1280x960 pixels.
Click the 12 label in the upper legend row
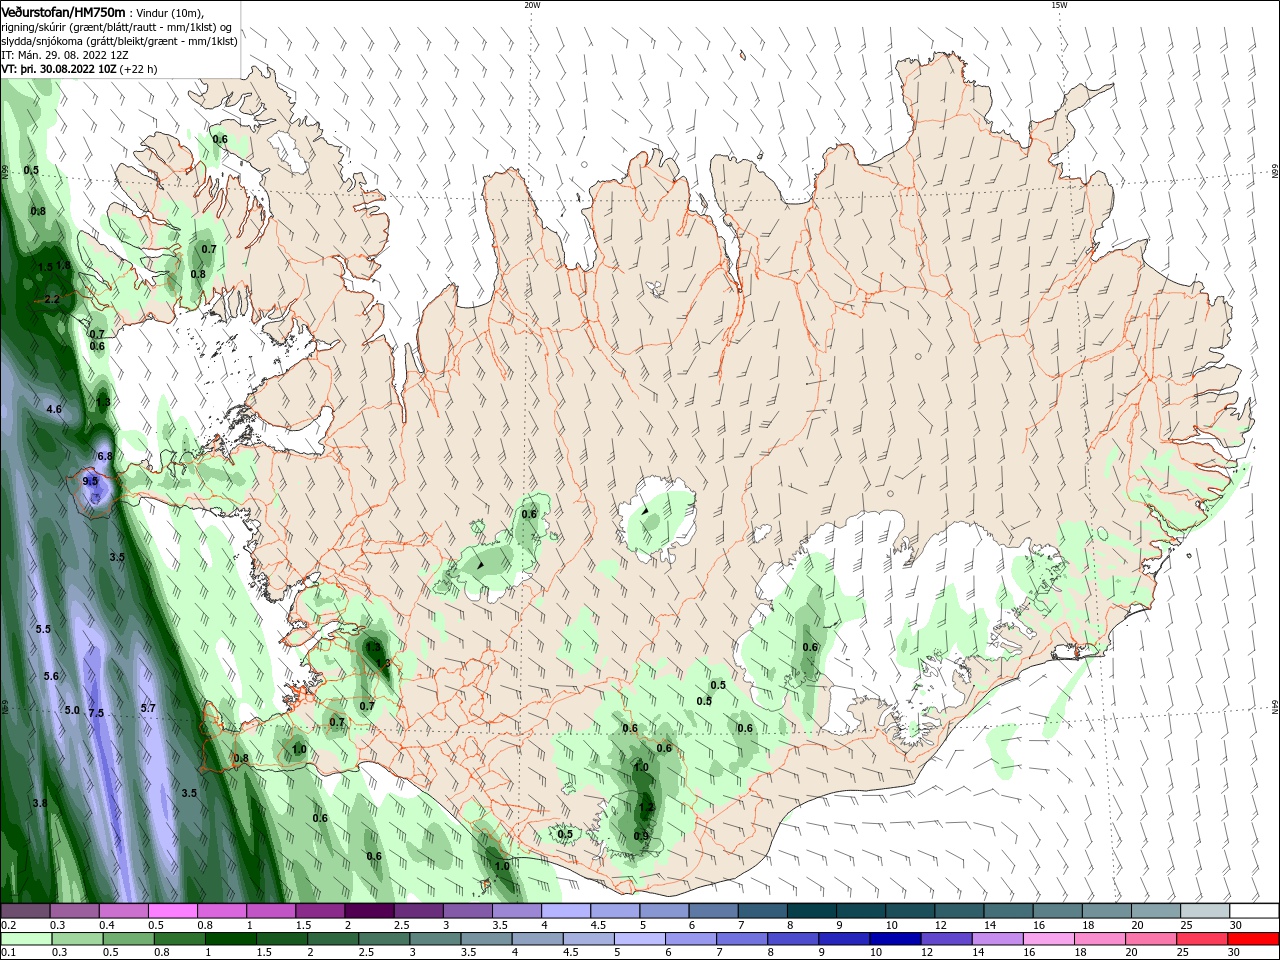[x=940, y=926]
